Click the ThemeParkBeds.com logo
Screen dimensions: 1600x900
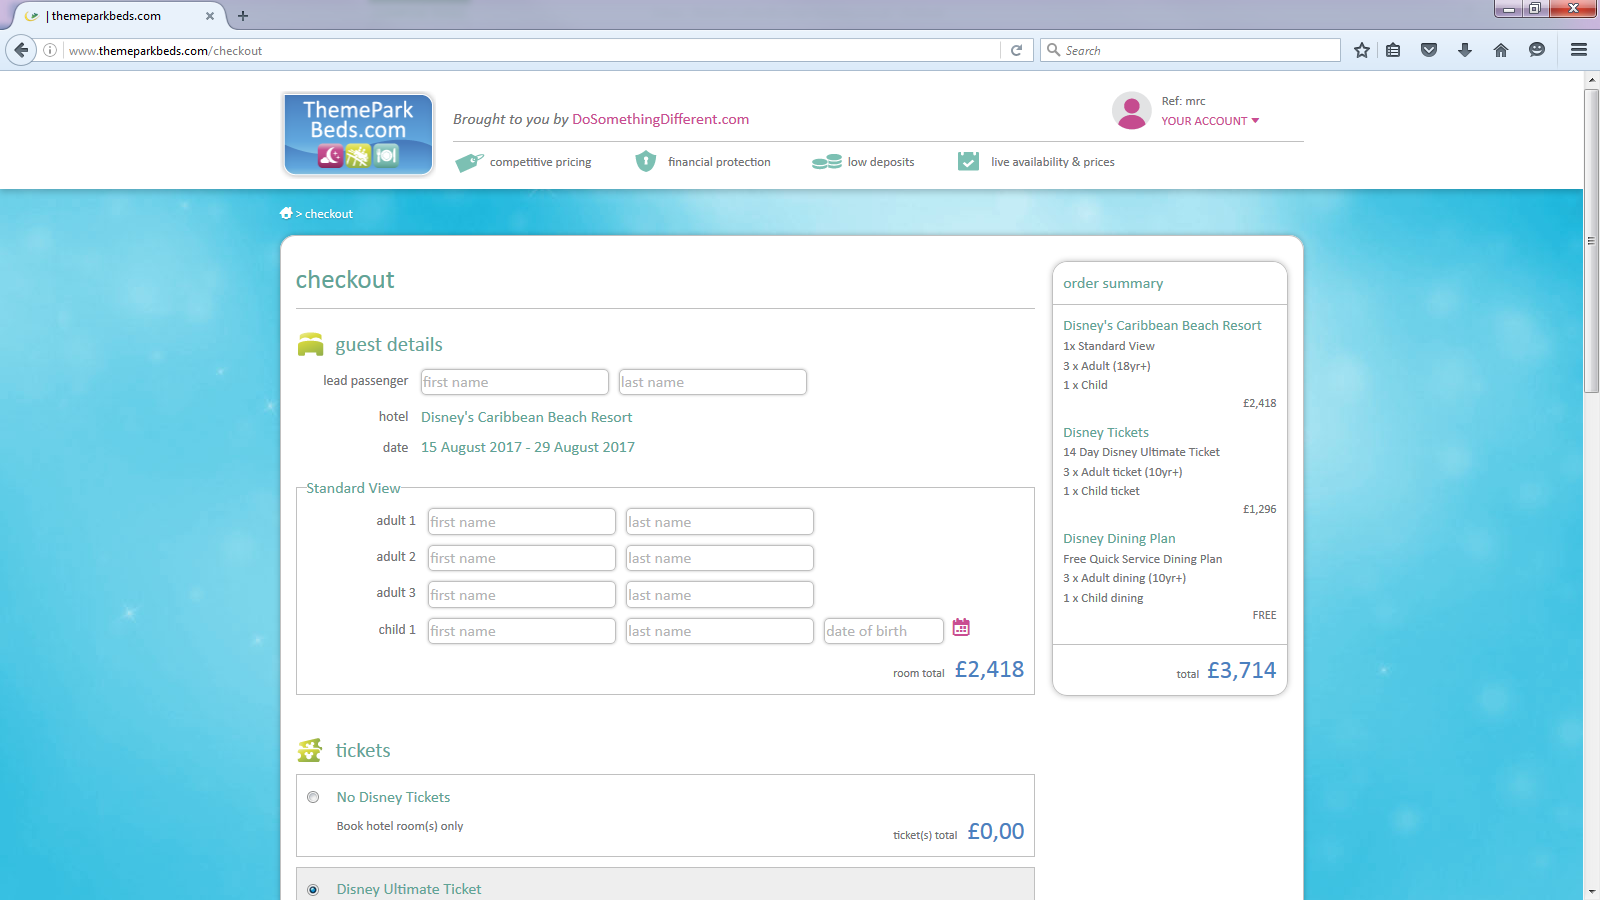click(358, 134)
